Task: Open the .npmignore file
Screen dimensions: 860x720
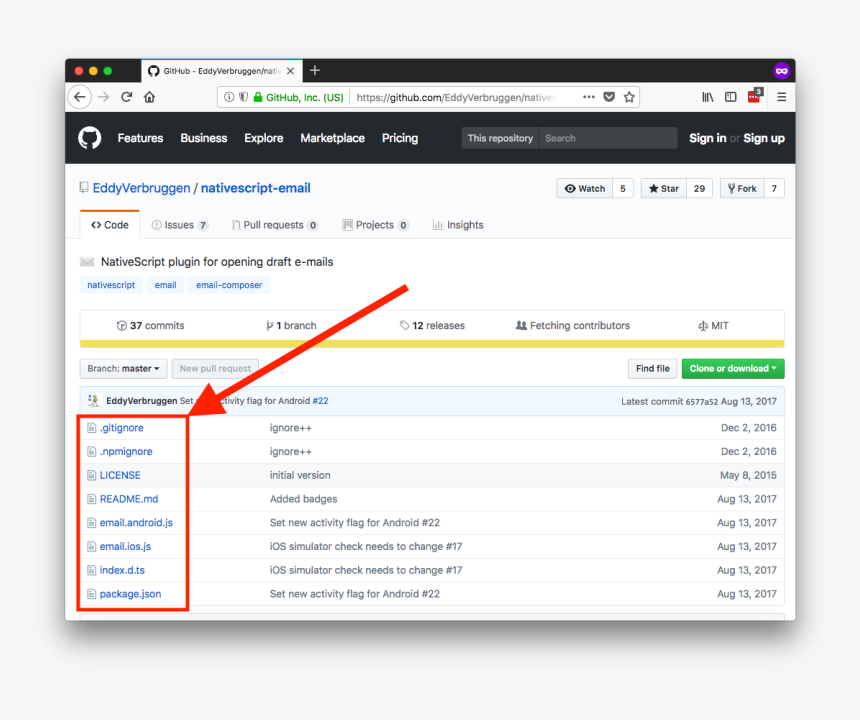Action: point(126,451)
